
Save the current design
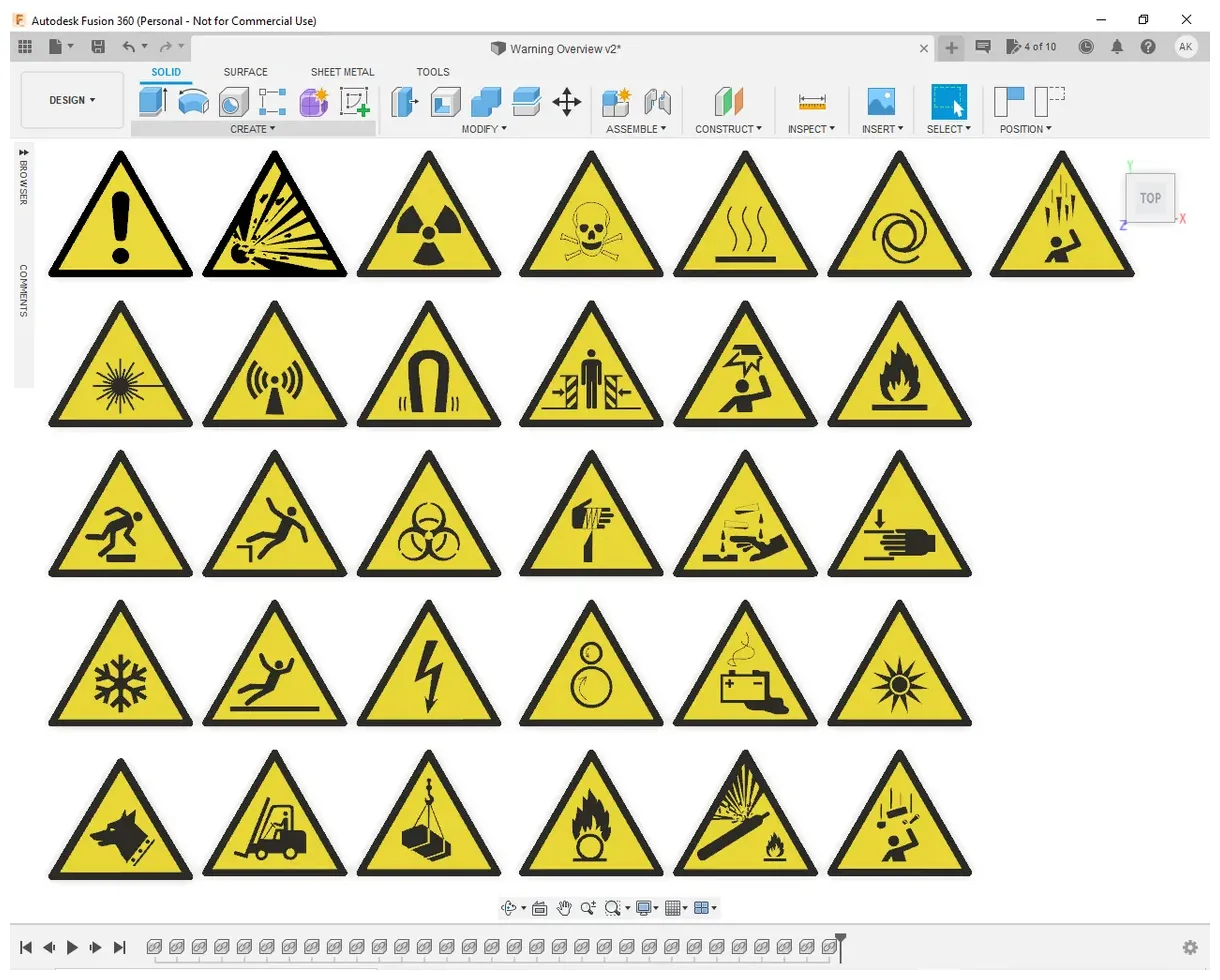[x=98, y=46]
